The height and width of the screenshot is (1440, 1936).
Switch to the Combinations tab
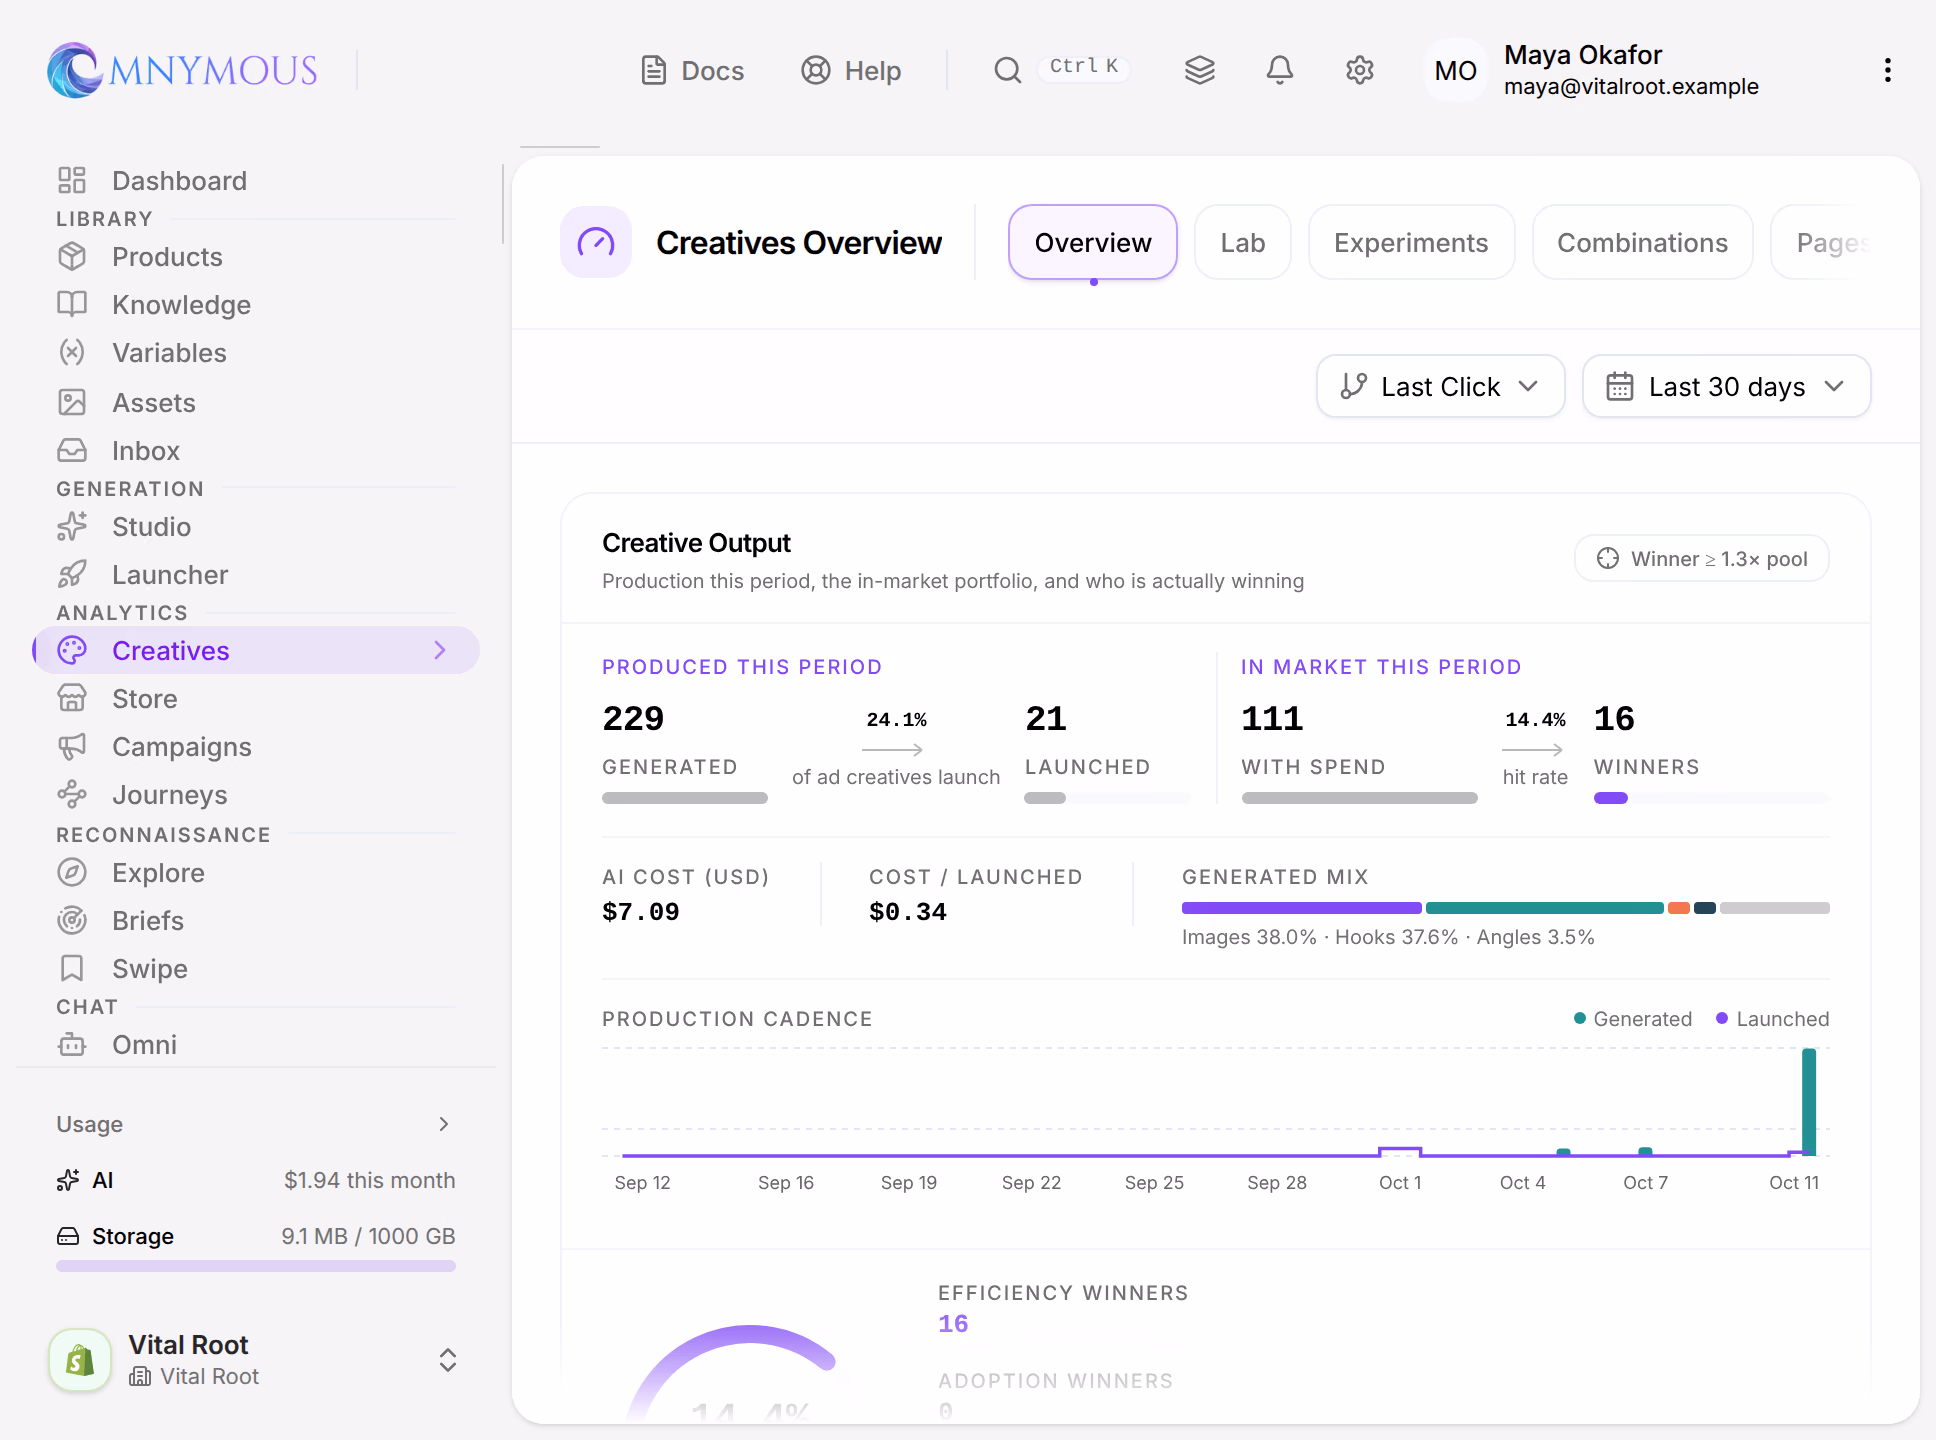click(x=1642, y=243)
